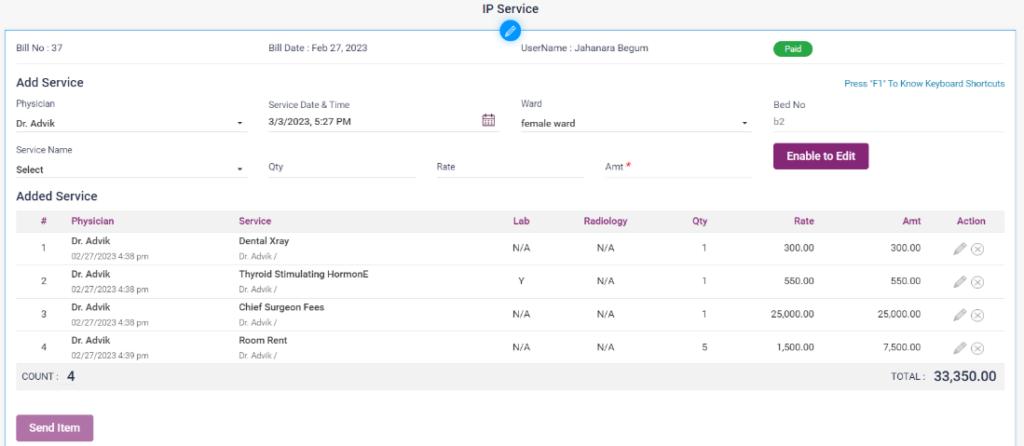Focus the Rate input field

coord(509,168)
